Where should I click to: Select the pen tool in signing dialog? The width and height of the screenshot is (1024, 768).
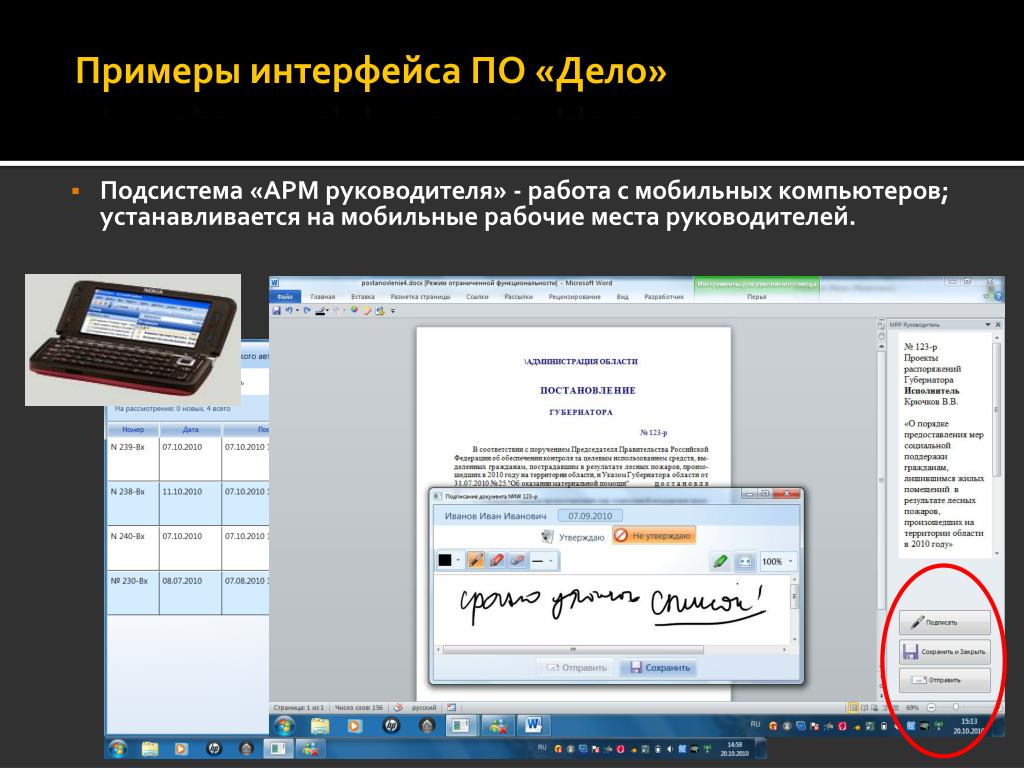(x=476, y=561)
